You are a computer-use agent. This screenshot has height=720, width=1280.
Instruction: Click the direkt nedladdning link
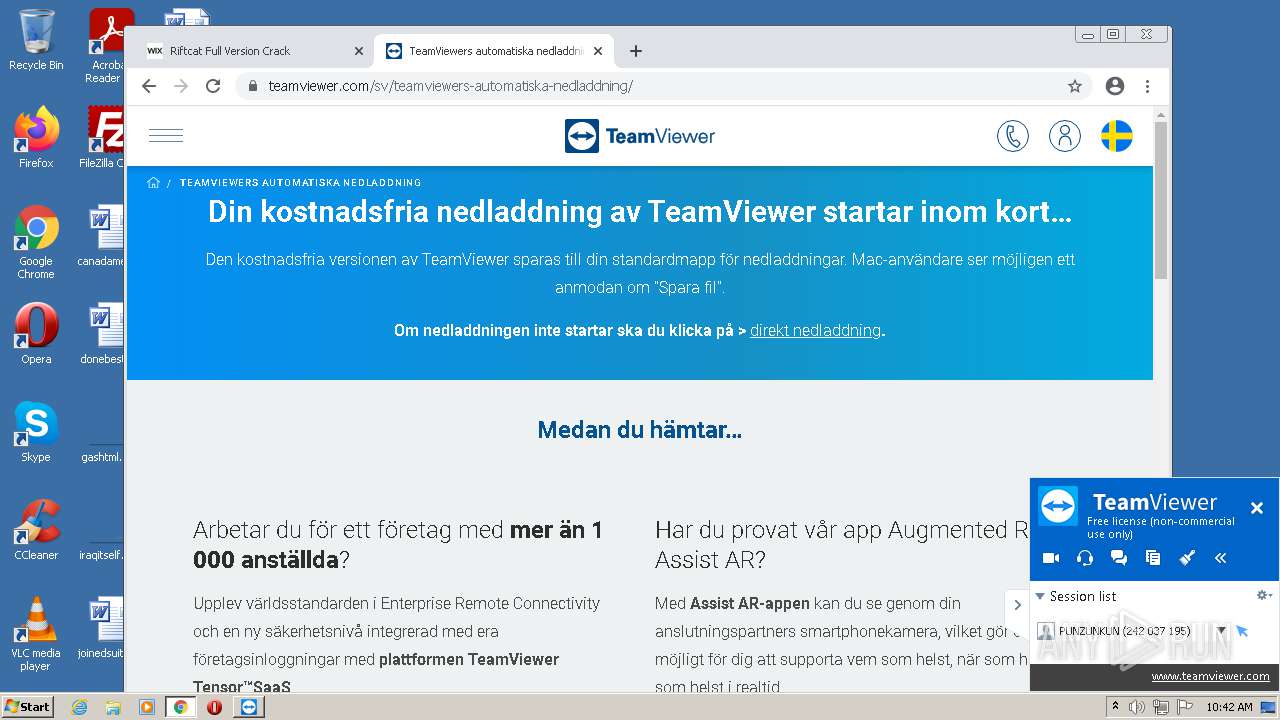coord(815,330)
